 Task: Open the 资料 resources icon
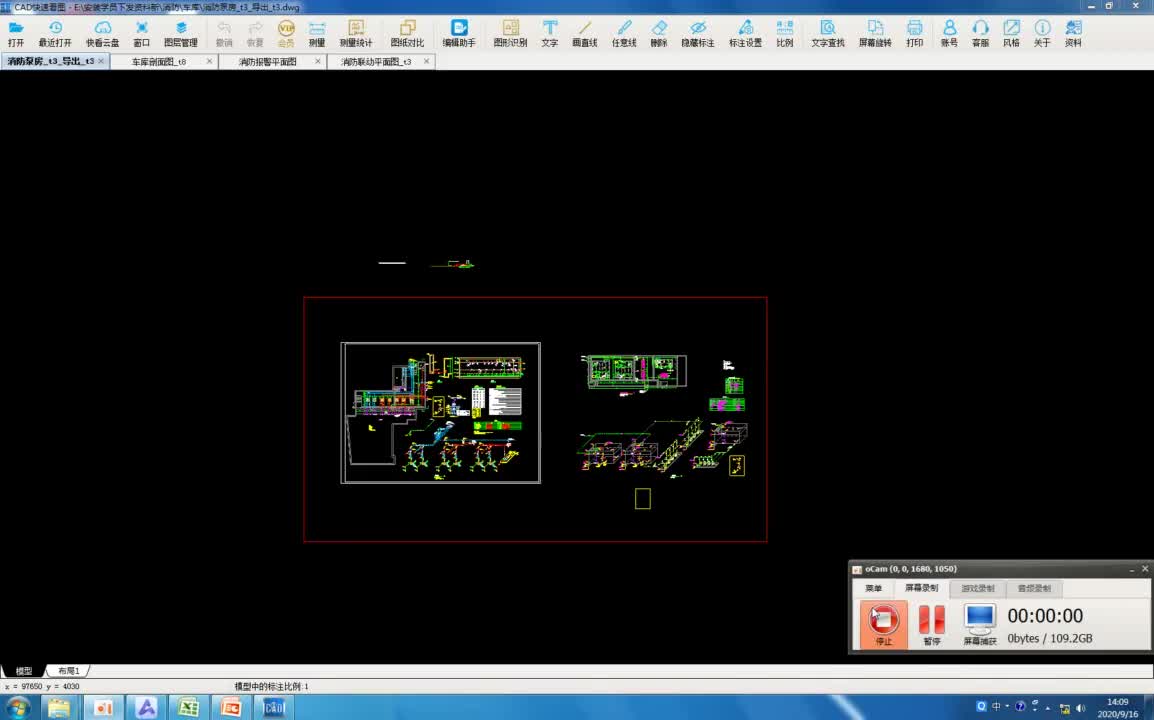(x=1073, y=34)
